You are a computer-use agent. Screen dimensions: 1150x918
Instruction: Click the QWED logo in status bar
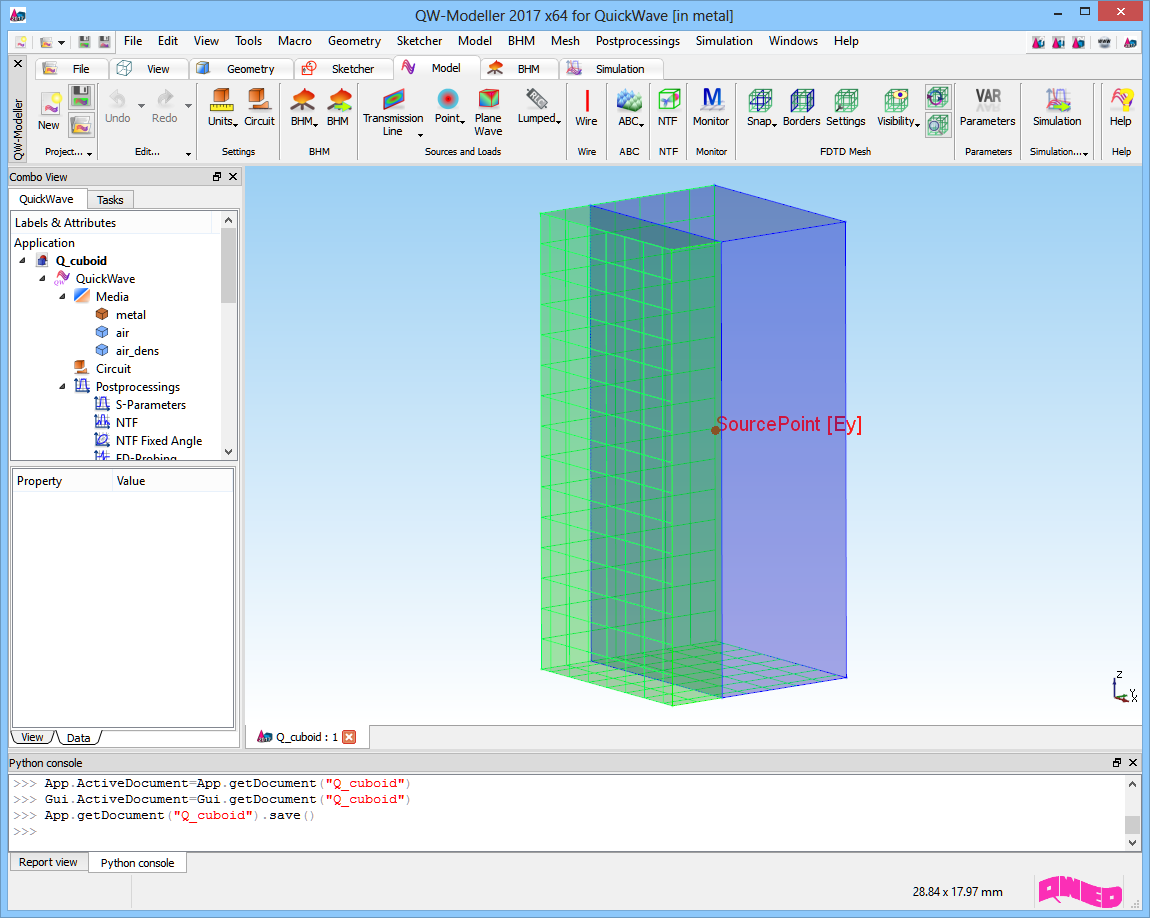point(1080,891)
